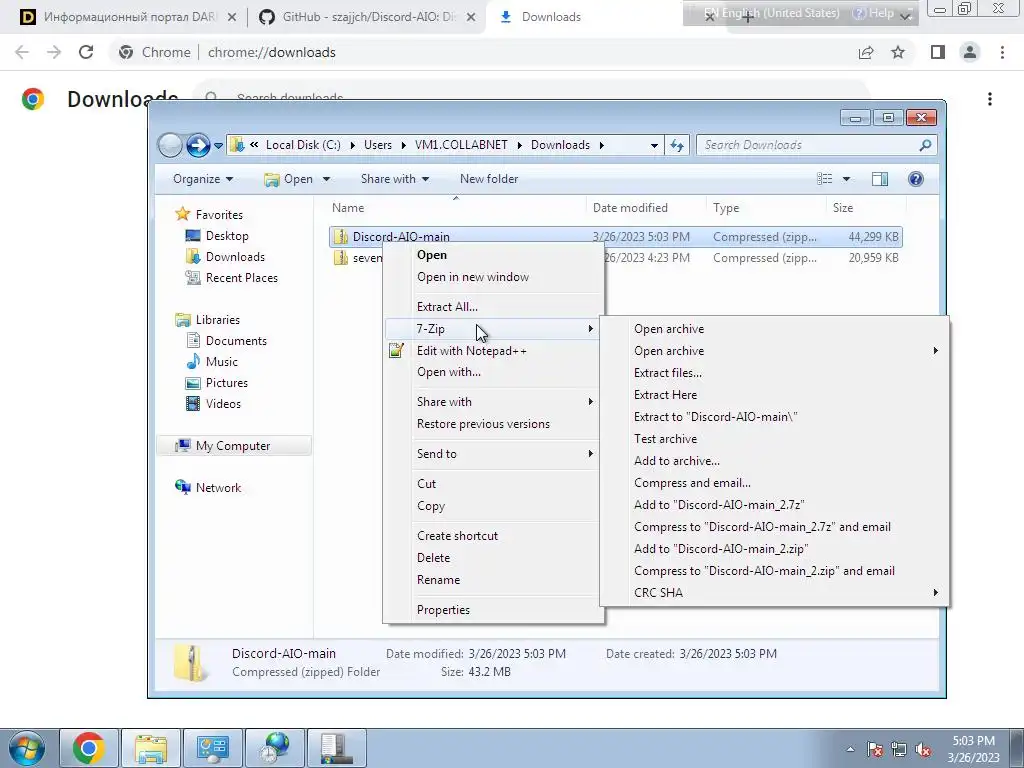The image size is (1024, 768).
Task: Click the Chrome taskbar icon
Action: (89, 748)
